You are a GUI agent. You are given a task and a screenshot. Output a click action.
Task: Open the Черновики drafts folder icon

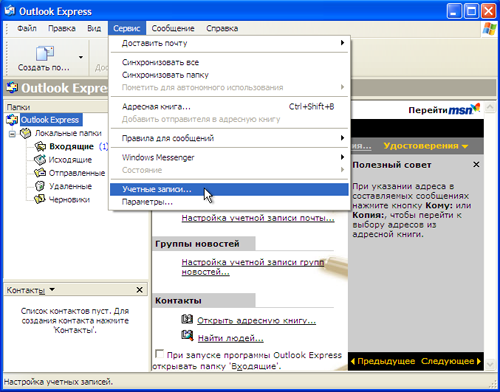coord(40,199)
